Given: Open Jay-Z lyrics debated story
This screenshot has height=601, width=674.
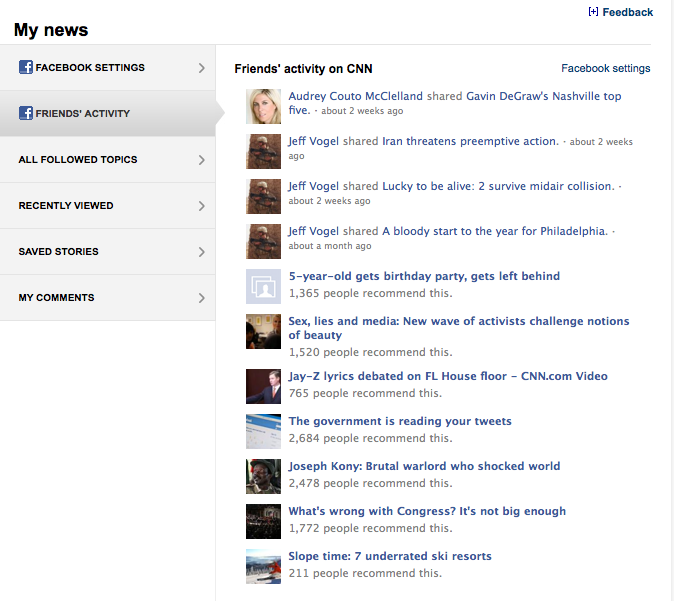Looking at the screenshot, I should click(448, 376).
